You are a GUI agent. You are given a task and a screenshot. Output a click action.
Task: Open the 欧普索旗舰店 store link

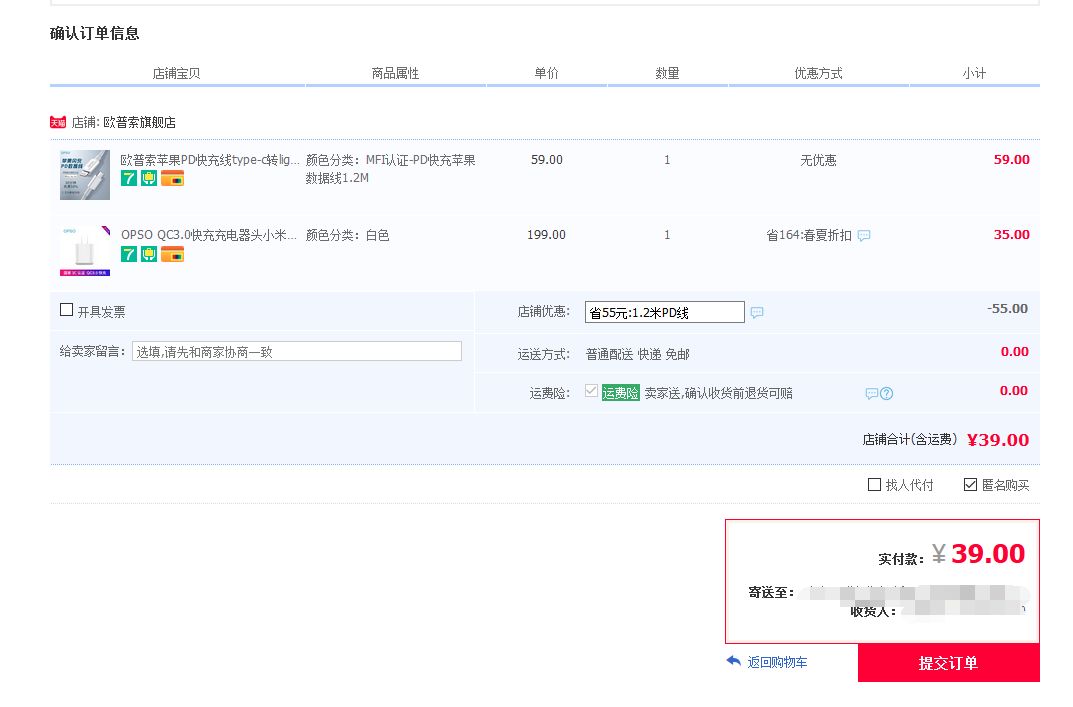pyautogui.click(x=140, y=123)
